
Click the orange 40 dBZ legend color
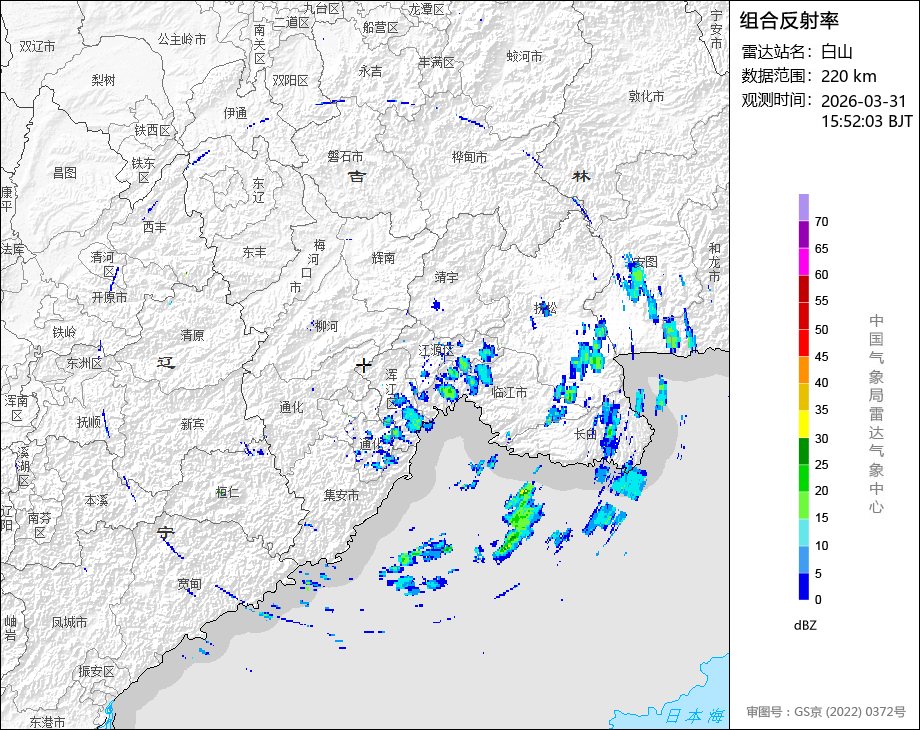pos(804,370)
